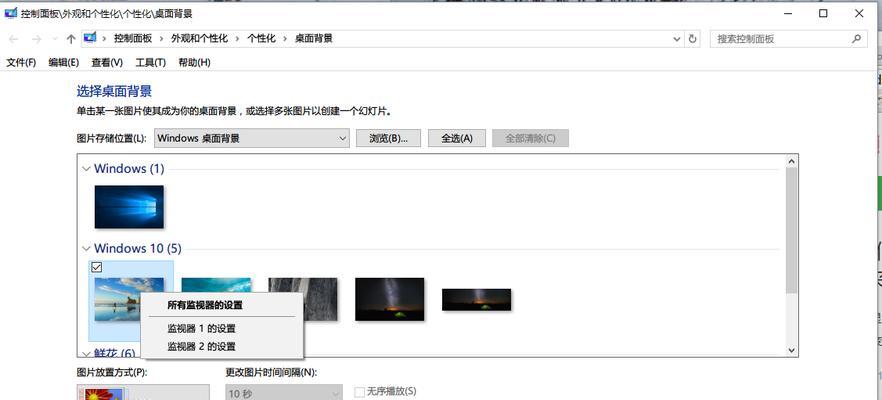Collapse the Windows (1) group
This screenshot has width=882, height=400.
(86, 169)
